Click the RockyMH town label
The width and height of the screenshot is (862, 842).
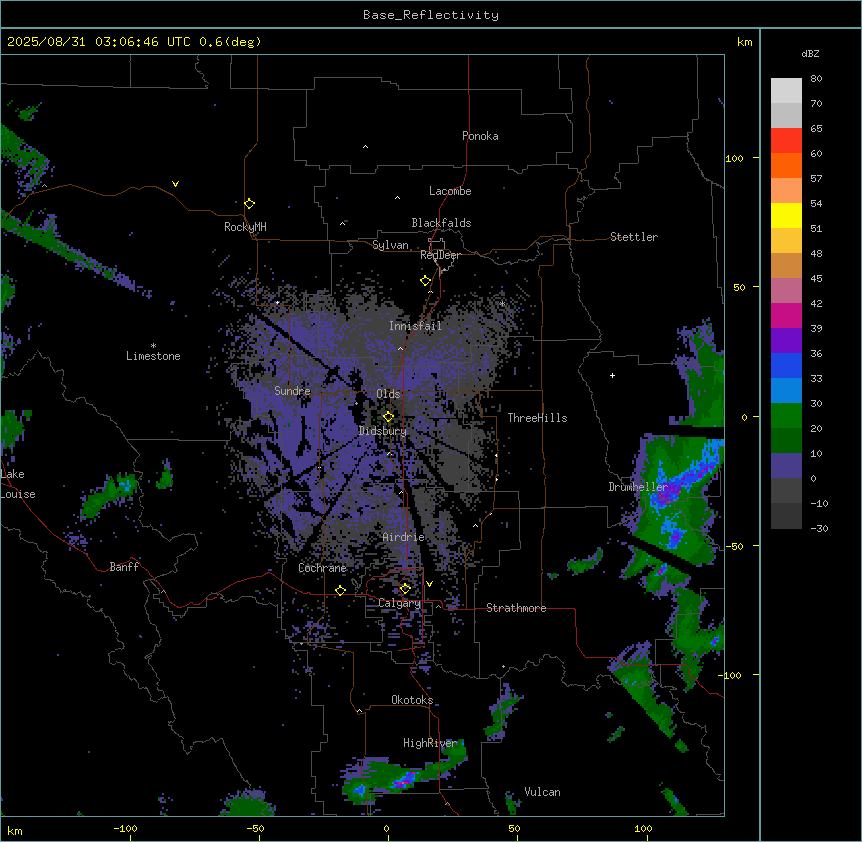(245, 227)
